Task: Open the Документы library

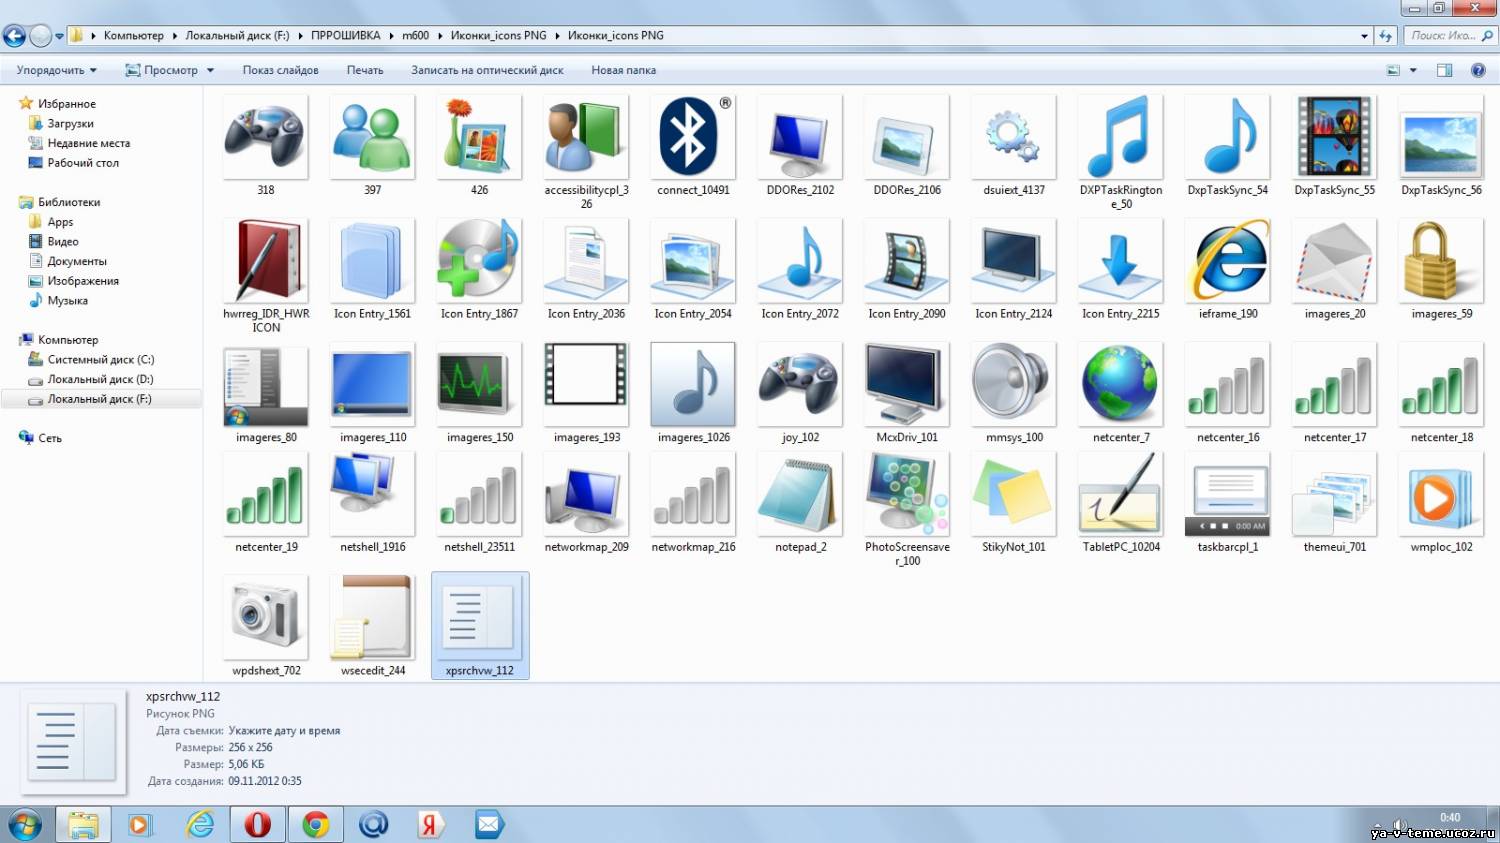Action: coord(76,261)
